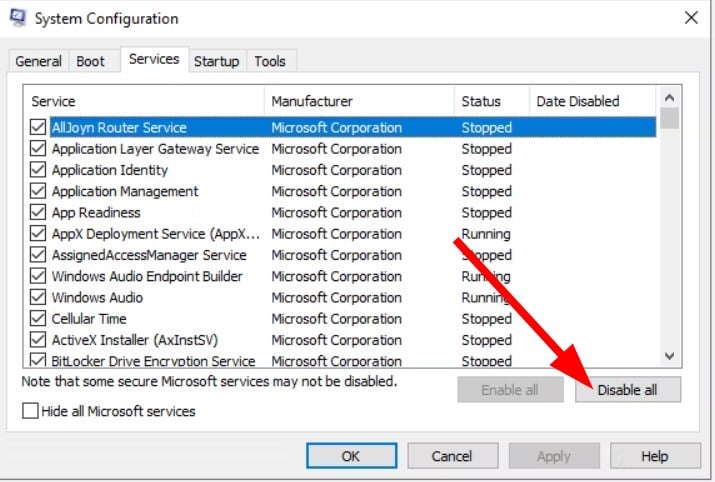Sort services by the Service column header
Viewport: 715px width, 482px height.
[145, 101]
